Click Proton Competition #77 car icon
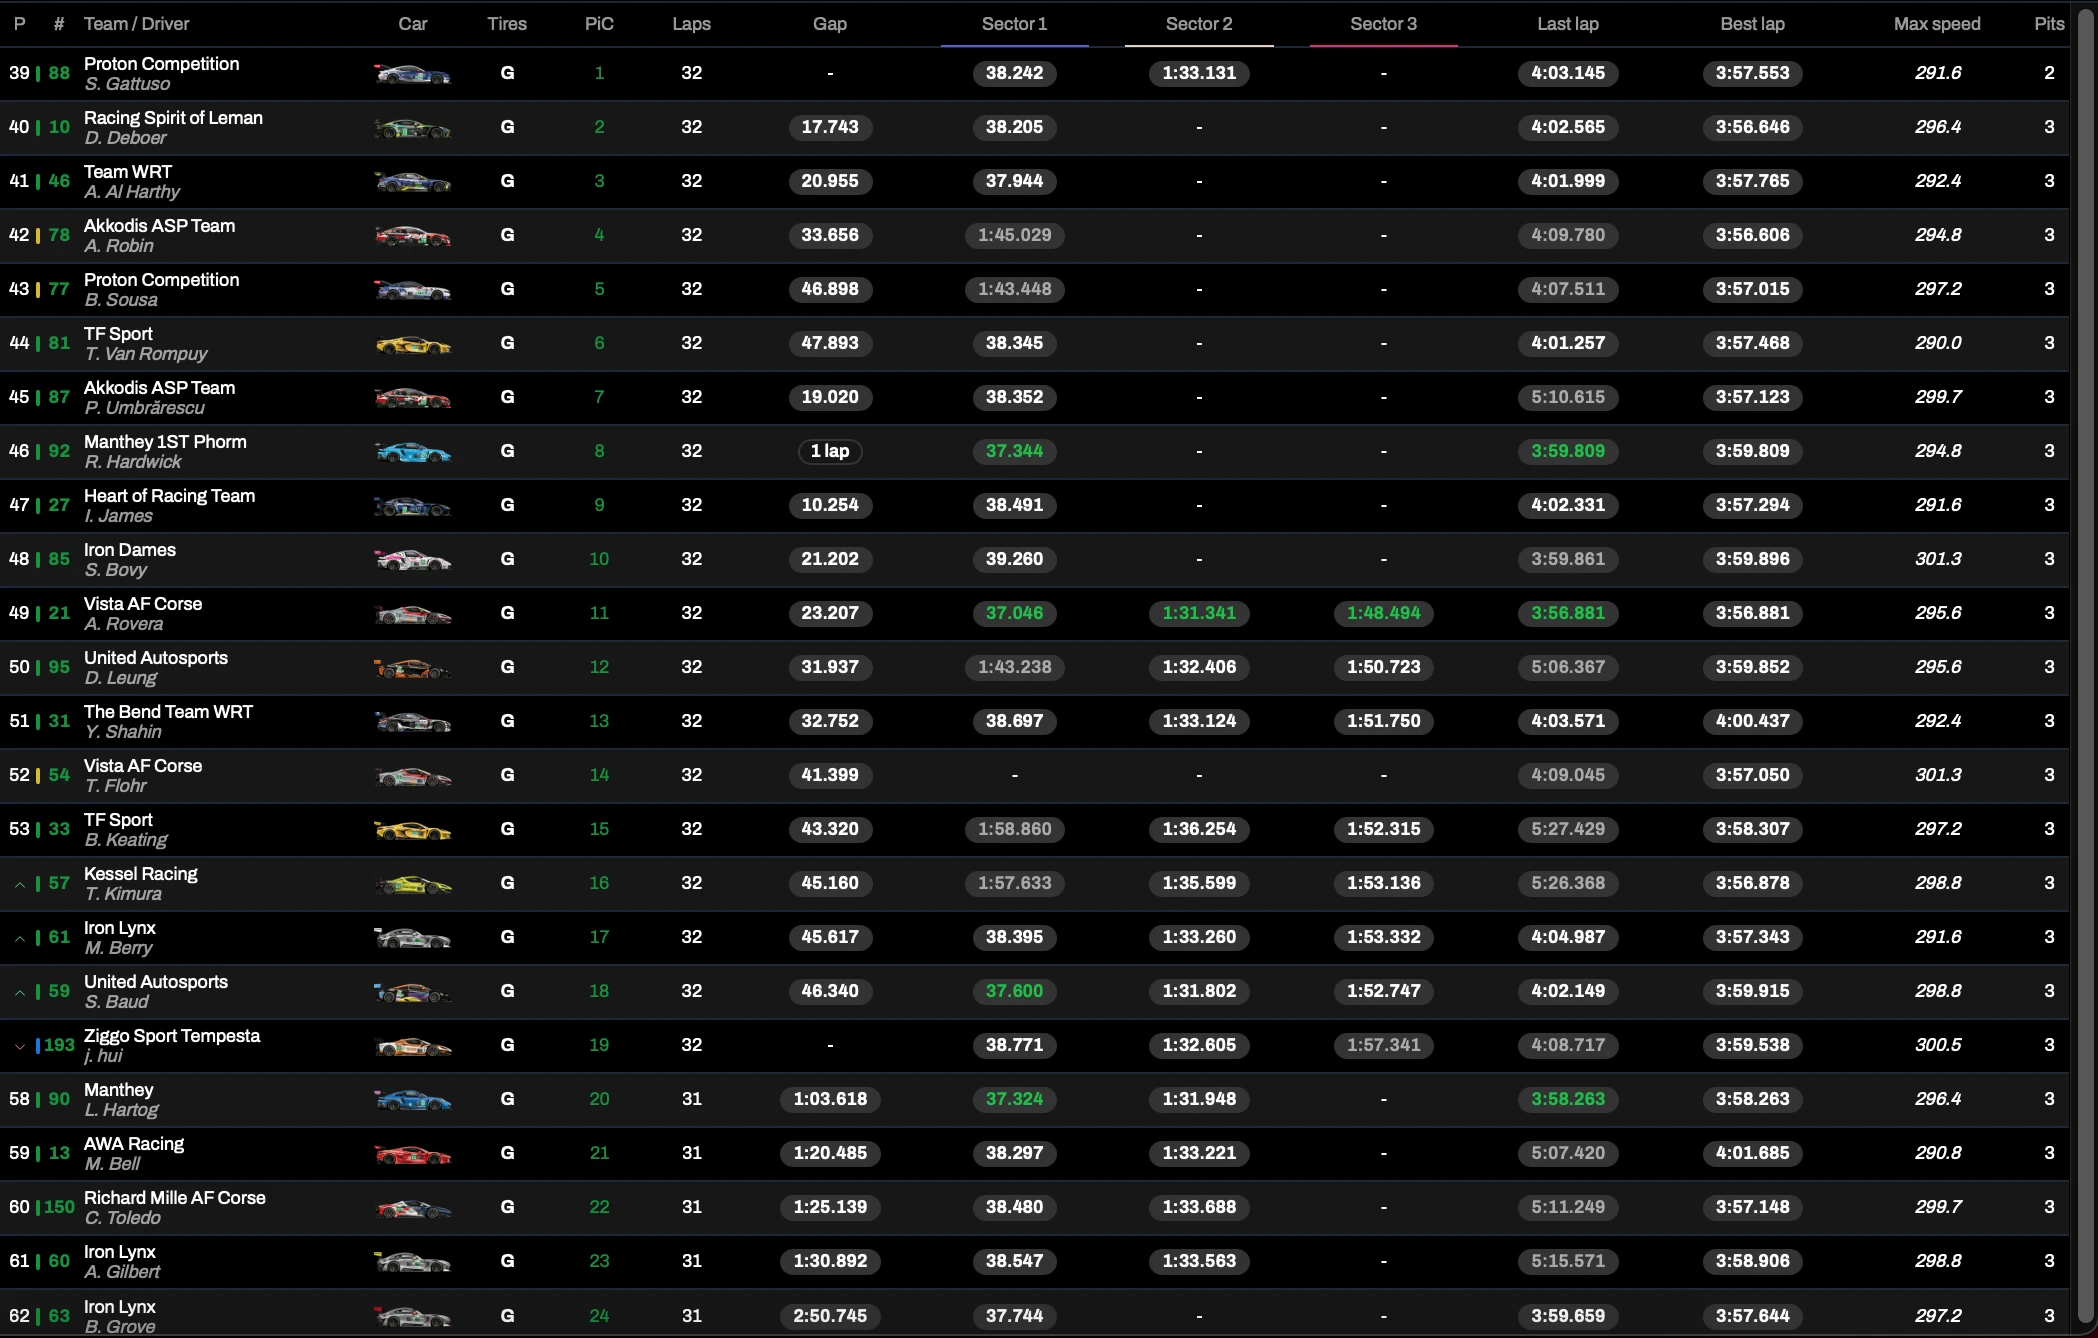This screenshot has height=1338, width=2098. click(412, 289)
